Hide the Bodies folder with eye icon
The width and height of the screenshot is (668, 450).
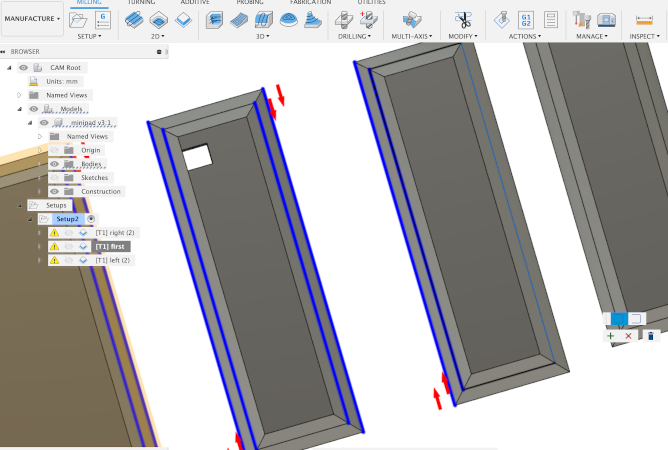pos(55,164)
